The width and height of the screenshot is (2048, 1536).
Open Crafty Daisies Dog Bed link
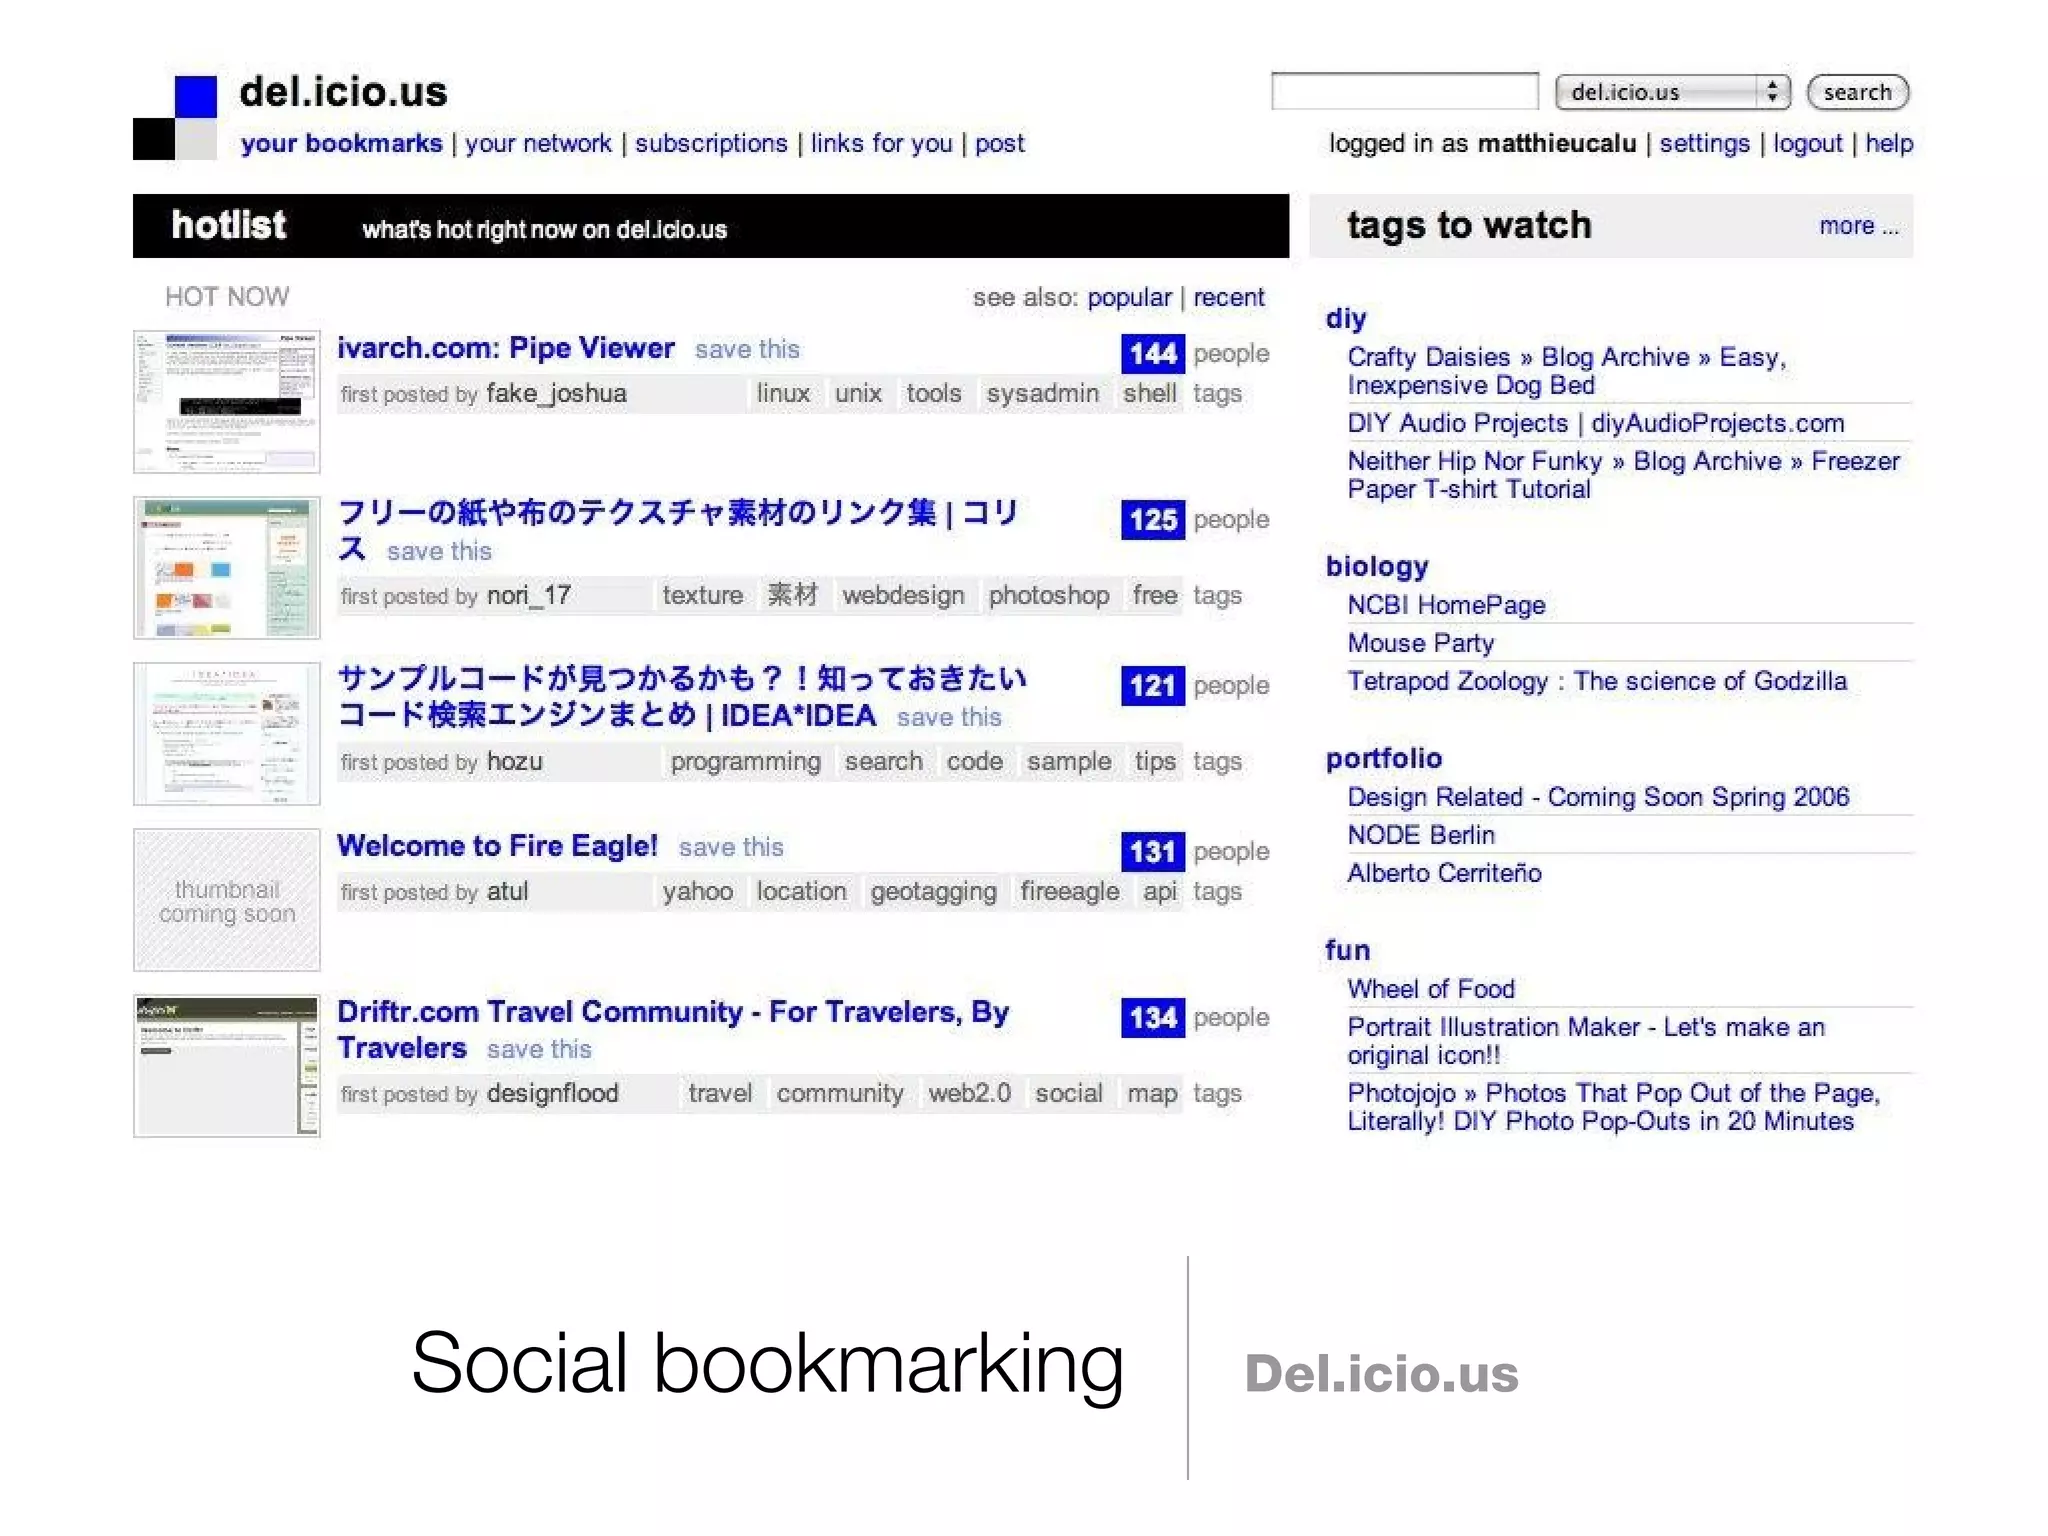pyautogui.click(x=1567, y=371)
